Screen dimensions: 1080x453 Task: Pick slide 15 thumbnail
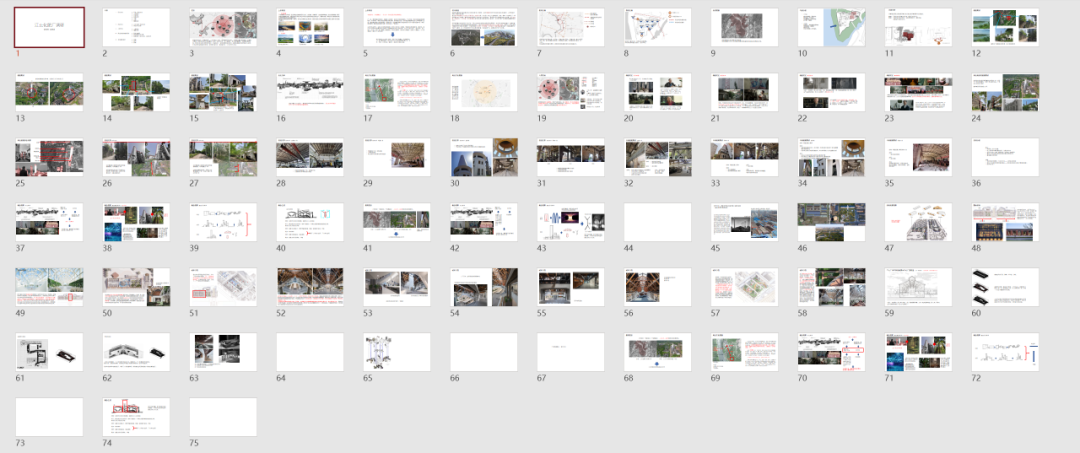(223, 92)
